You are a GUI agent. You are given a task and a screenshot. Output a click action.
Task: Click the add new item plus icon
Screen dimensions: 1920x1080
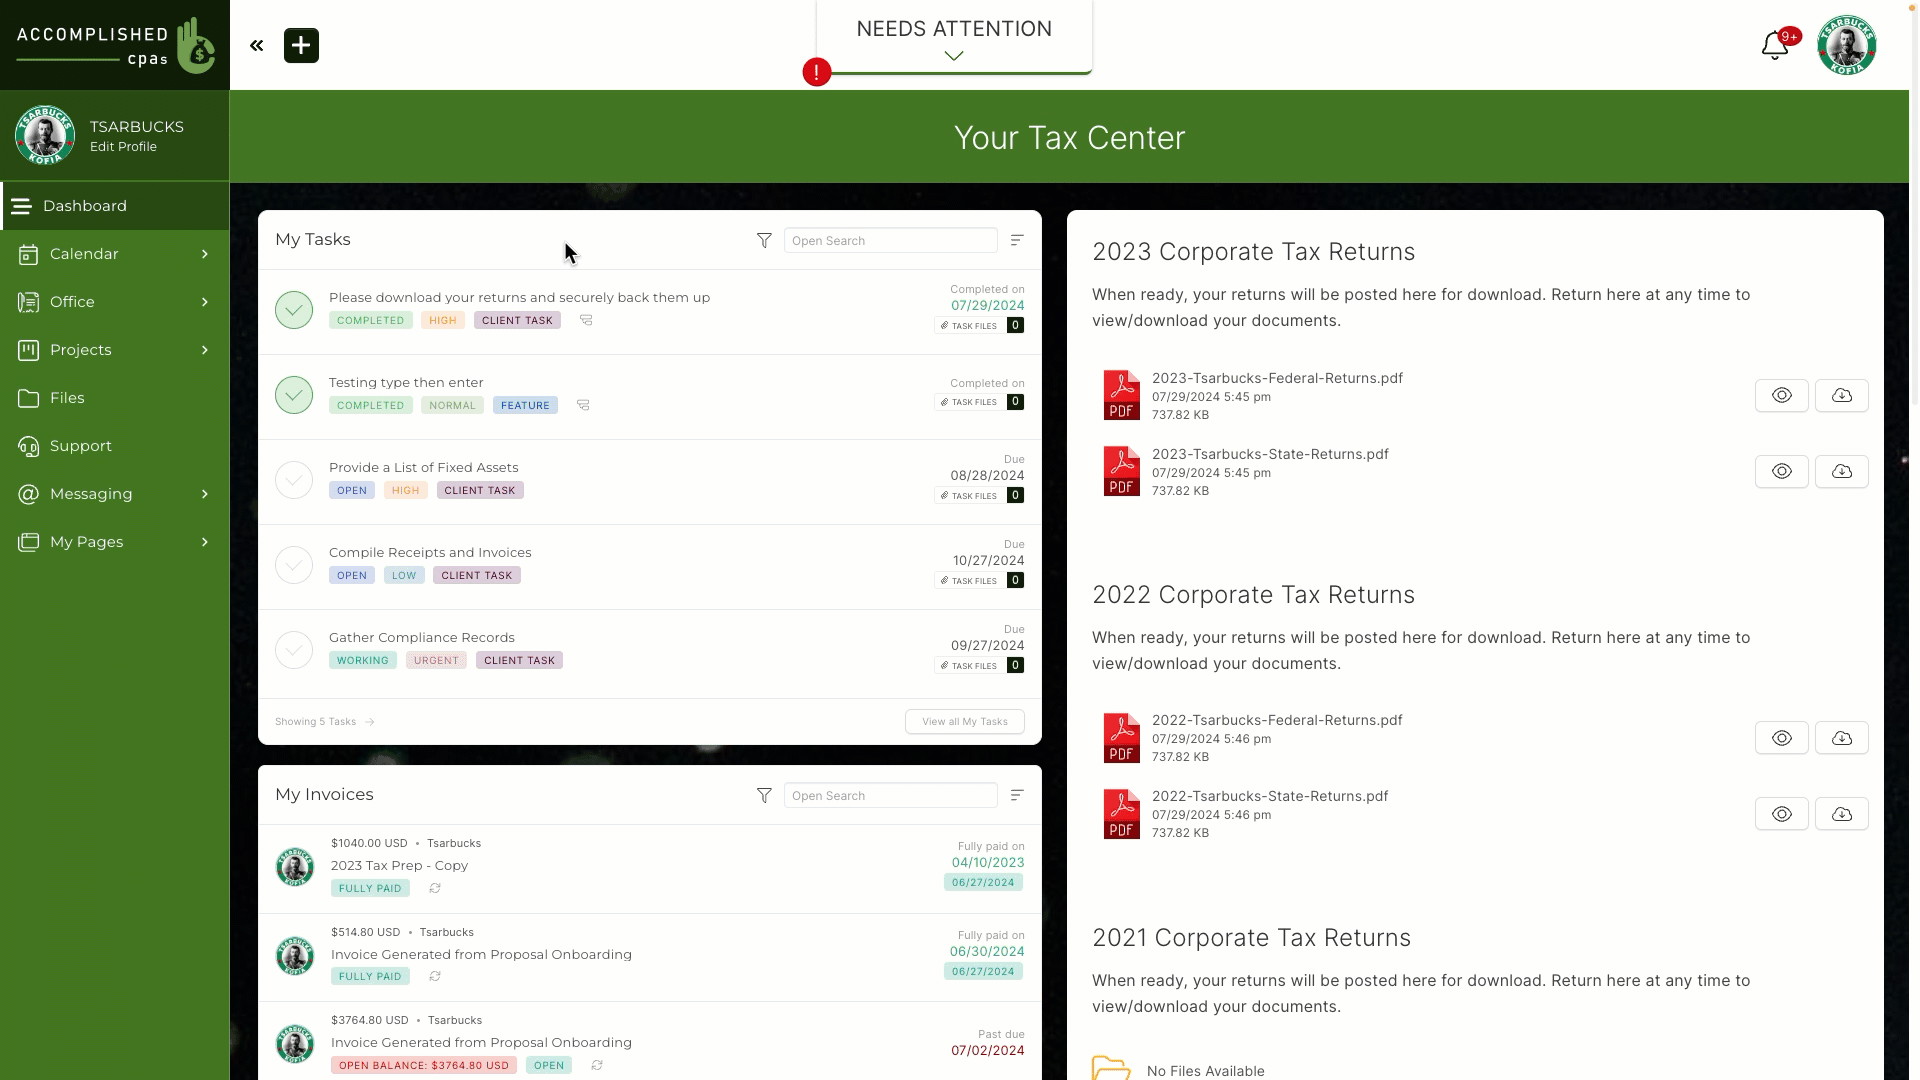[x=301, y=45]
